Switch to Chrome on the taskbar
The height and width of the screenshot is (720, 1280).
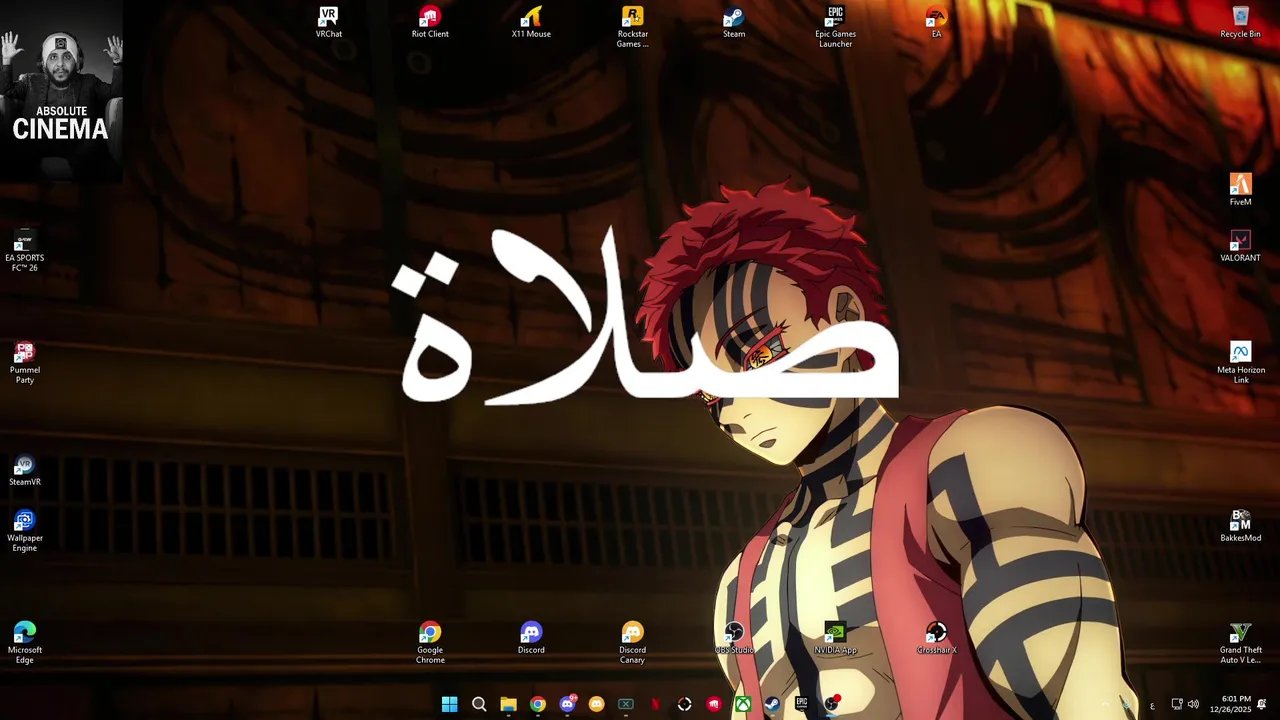(538, 704)
